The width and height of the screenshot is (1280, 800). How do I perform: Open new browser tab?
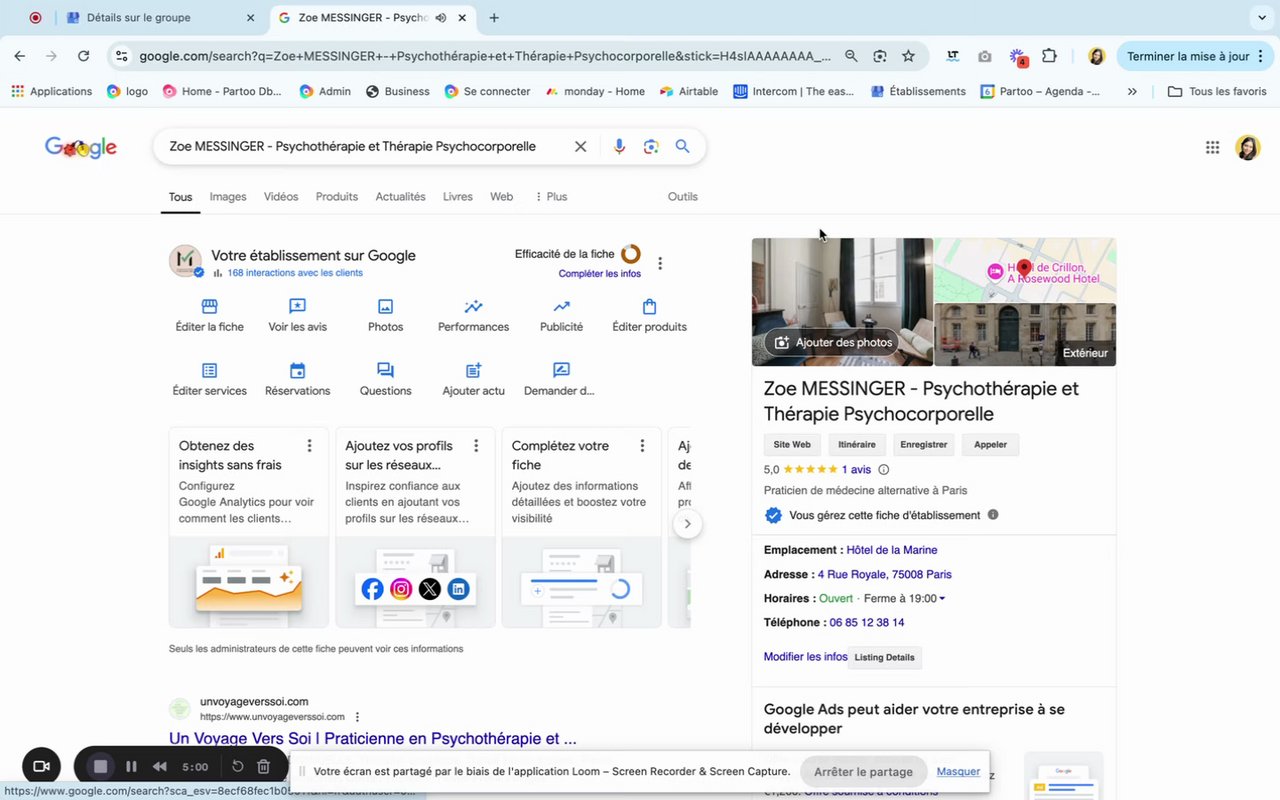pos(494,18)
